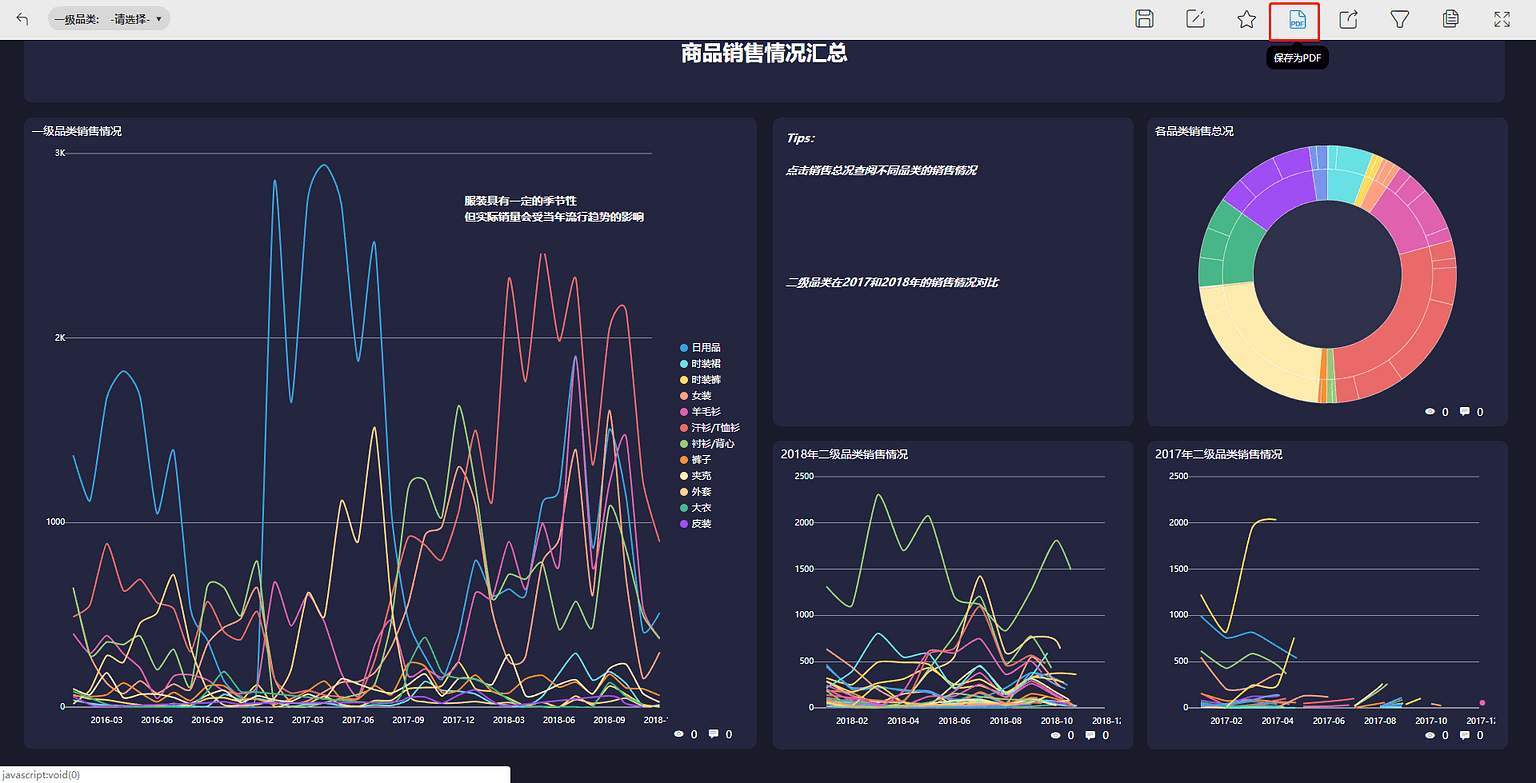The width and height of the screenshot is (1536, 783).
Task: Toggle the 日用品 legend series
Action: click(x=700, y=347)
